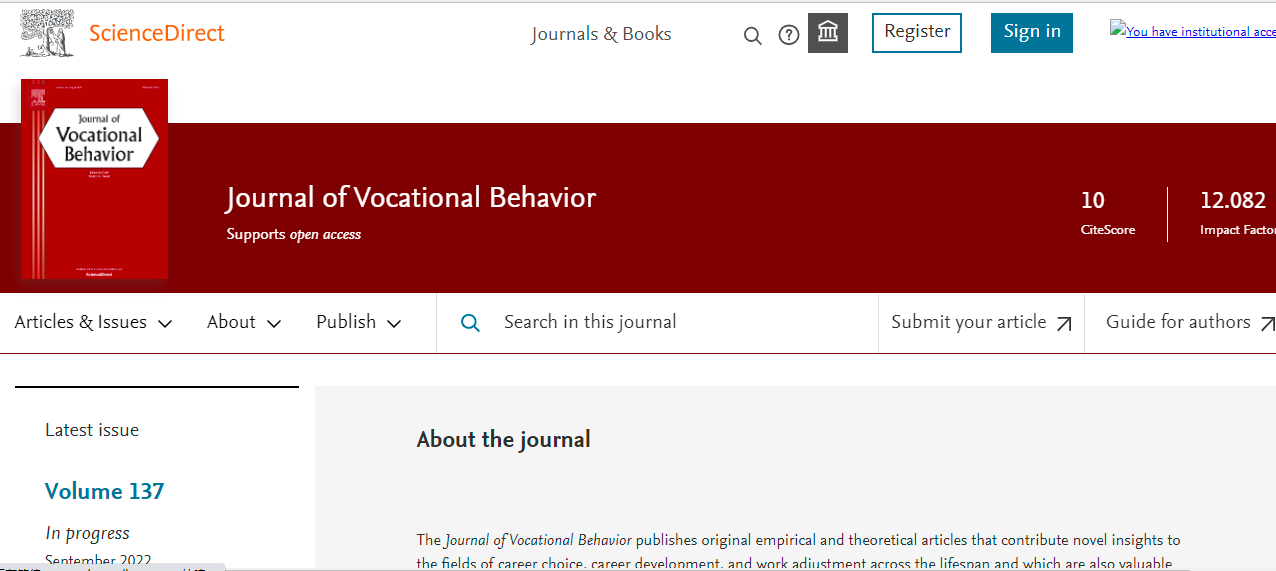The width and height of the screenshot is (1276, 571).
Task: Click the magnifying glass search icon in header
Action: (753, 36)
